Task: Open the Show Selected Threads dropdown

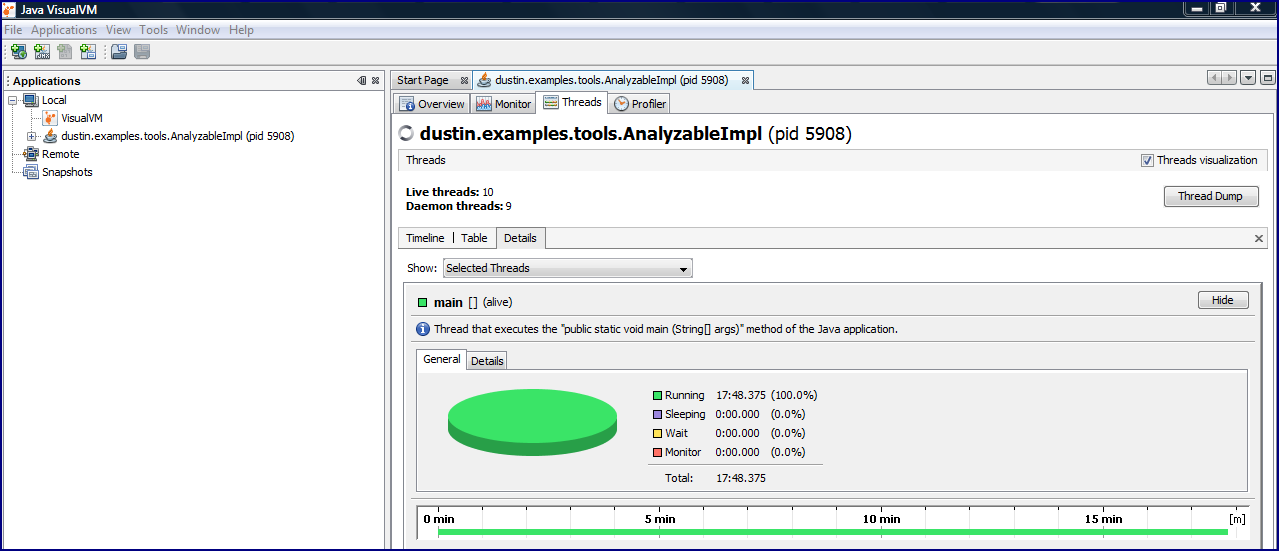Action: click(x=567, y=268)
